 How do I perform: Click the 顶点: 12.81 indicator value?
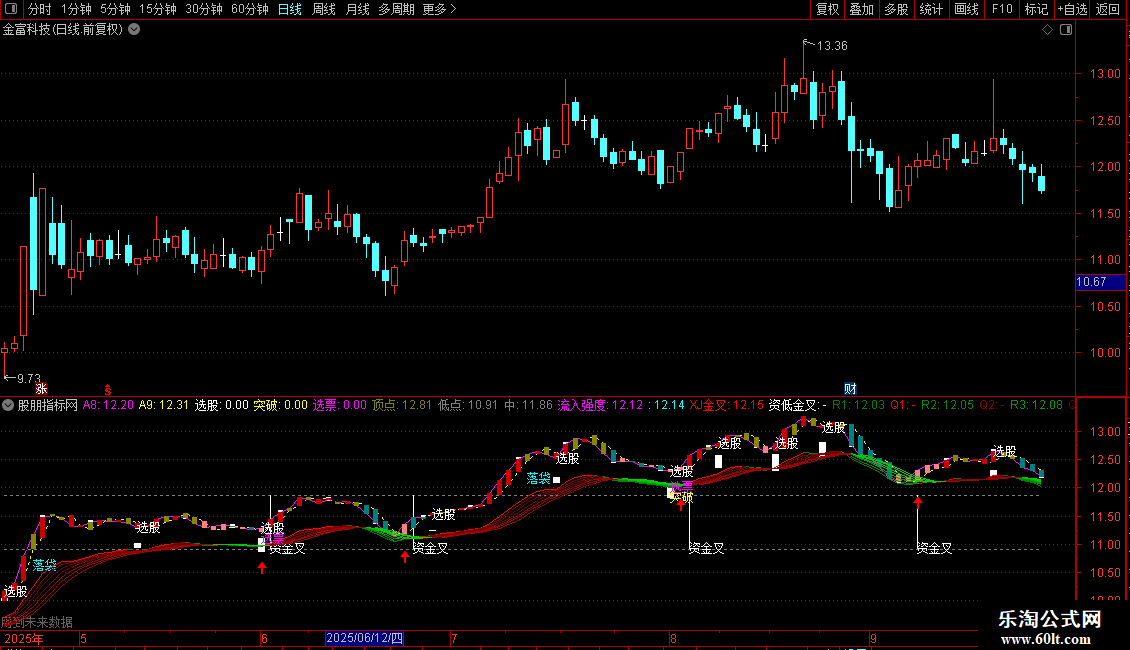[x=402, y=405]
